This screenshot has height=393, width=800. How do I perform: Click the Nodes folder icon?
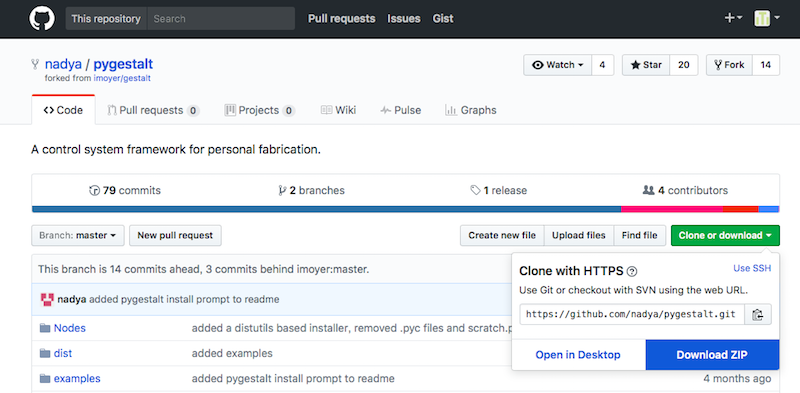45,328
